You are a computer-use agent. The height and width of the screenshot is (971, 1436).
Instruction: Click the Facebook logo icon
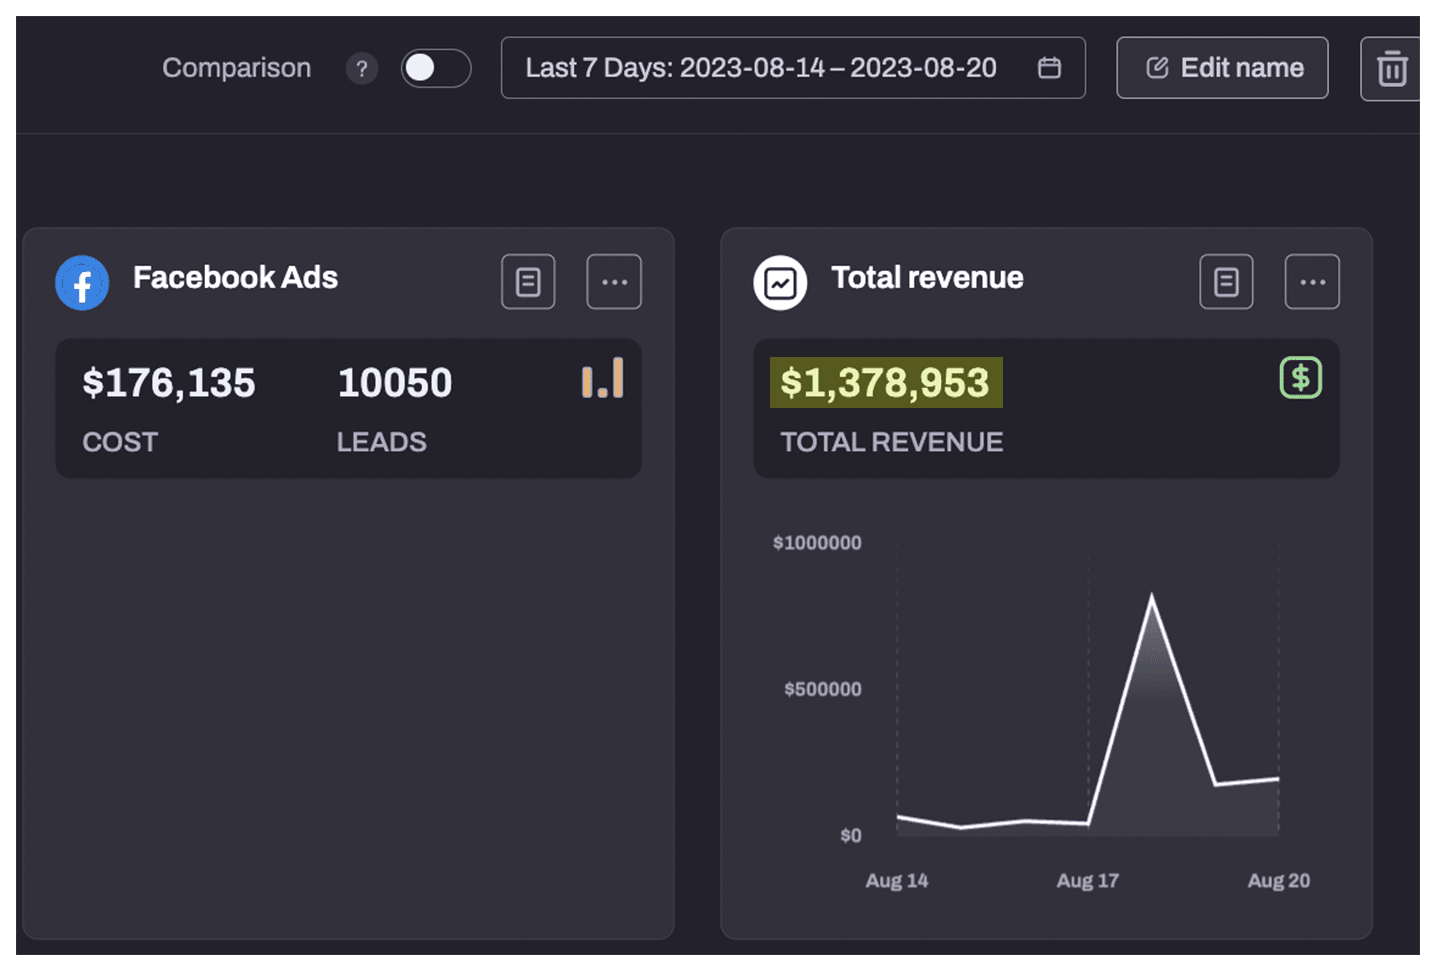click(x=82, y=284)
